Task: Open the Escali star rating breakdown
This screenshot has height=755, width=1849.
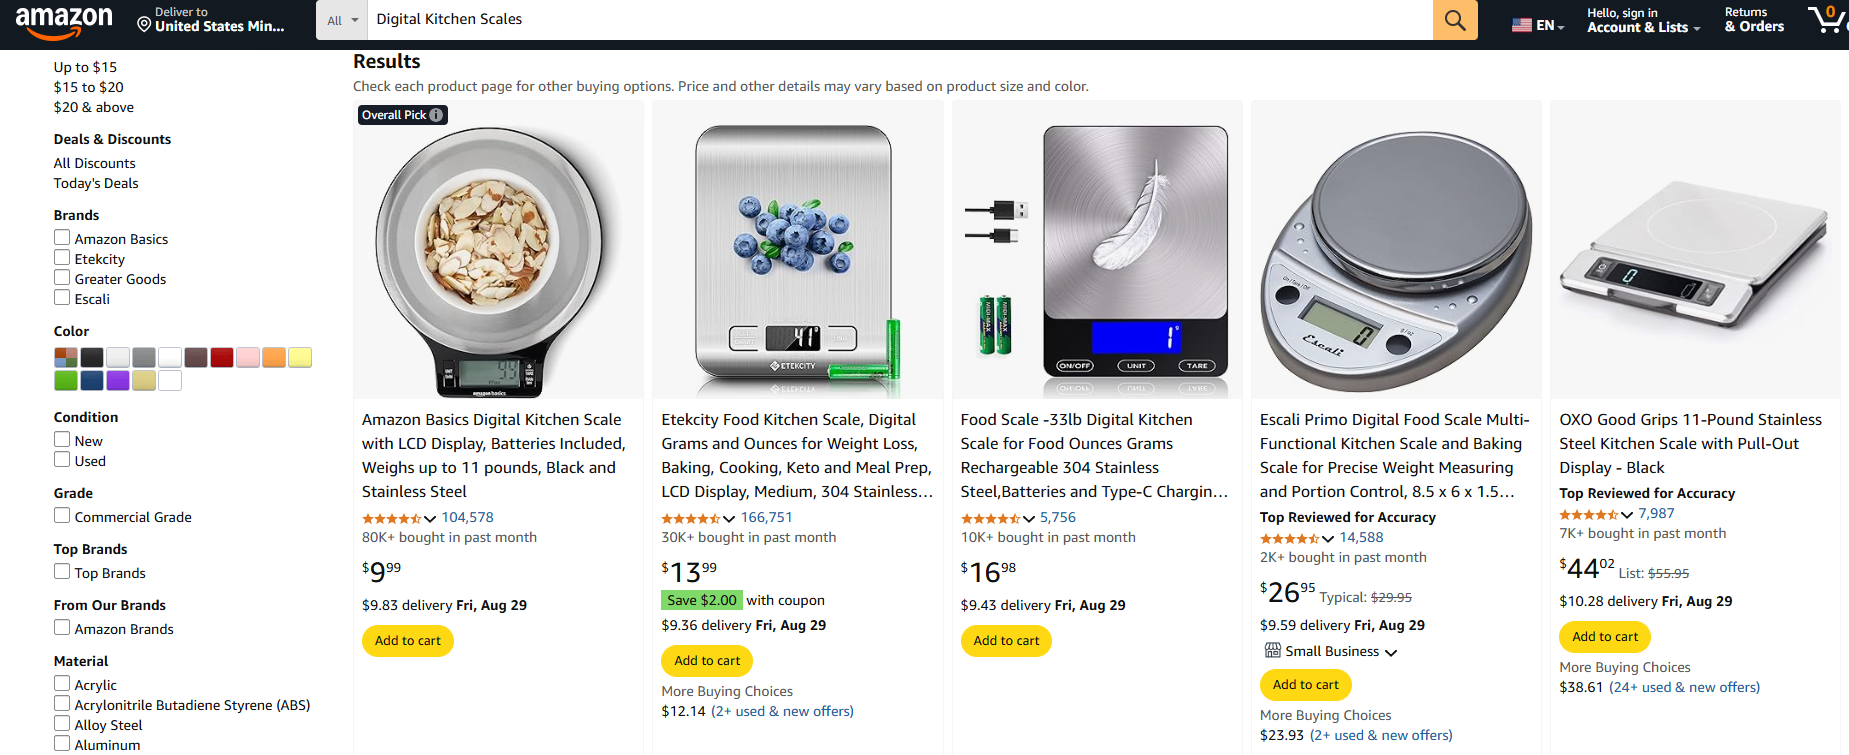Action: 1328,538
